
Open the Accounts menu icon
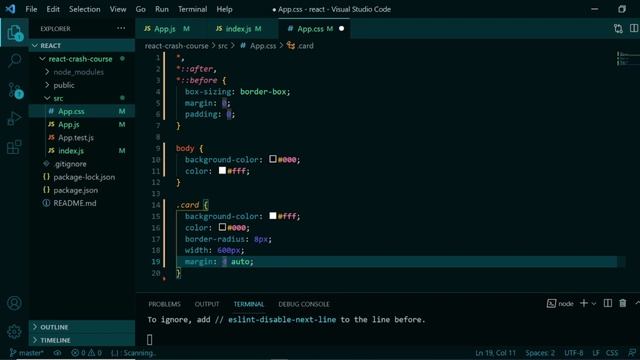click(14, 303)
